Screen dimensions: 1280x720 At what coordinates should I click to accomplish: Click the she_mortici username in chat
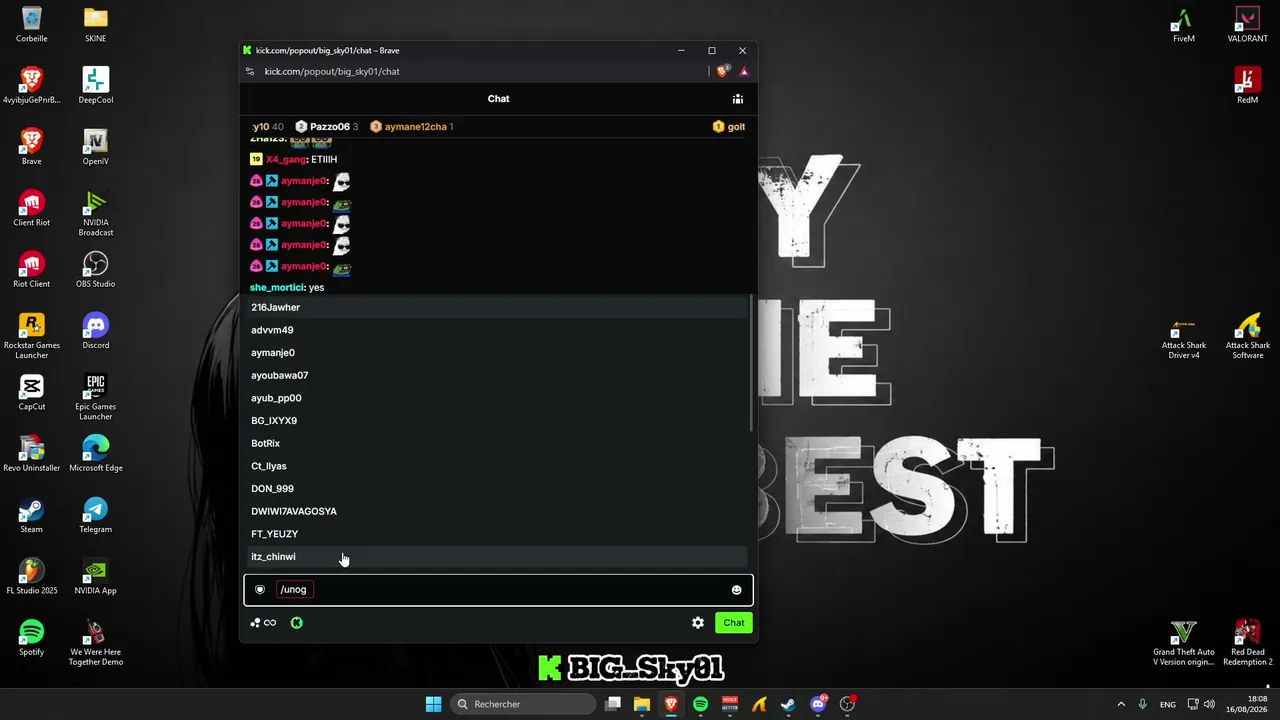click(x=277, y=288)
